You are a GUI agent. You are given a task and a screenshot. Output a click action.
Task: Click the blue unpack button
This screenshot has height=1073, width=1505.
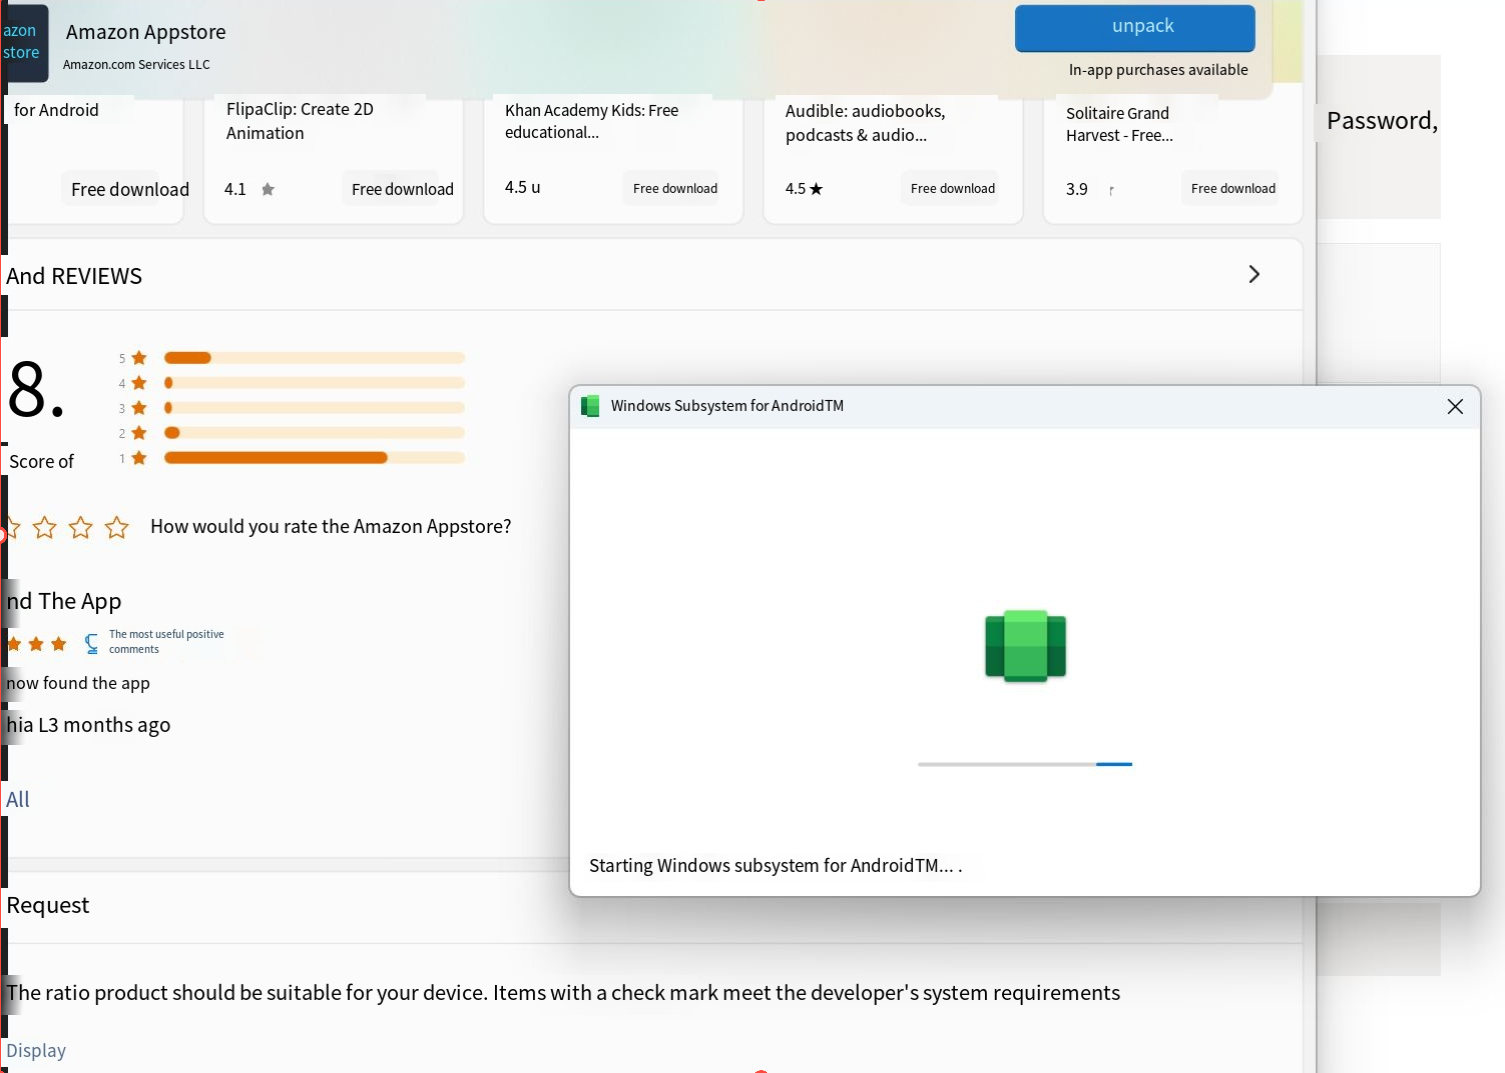1135,28
